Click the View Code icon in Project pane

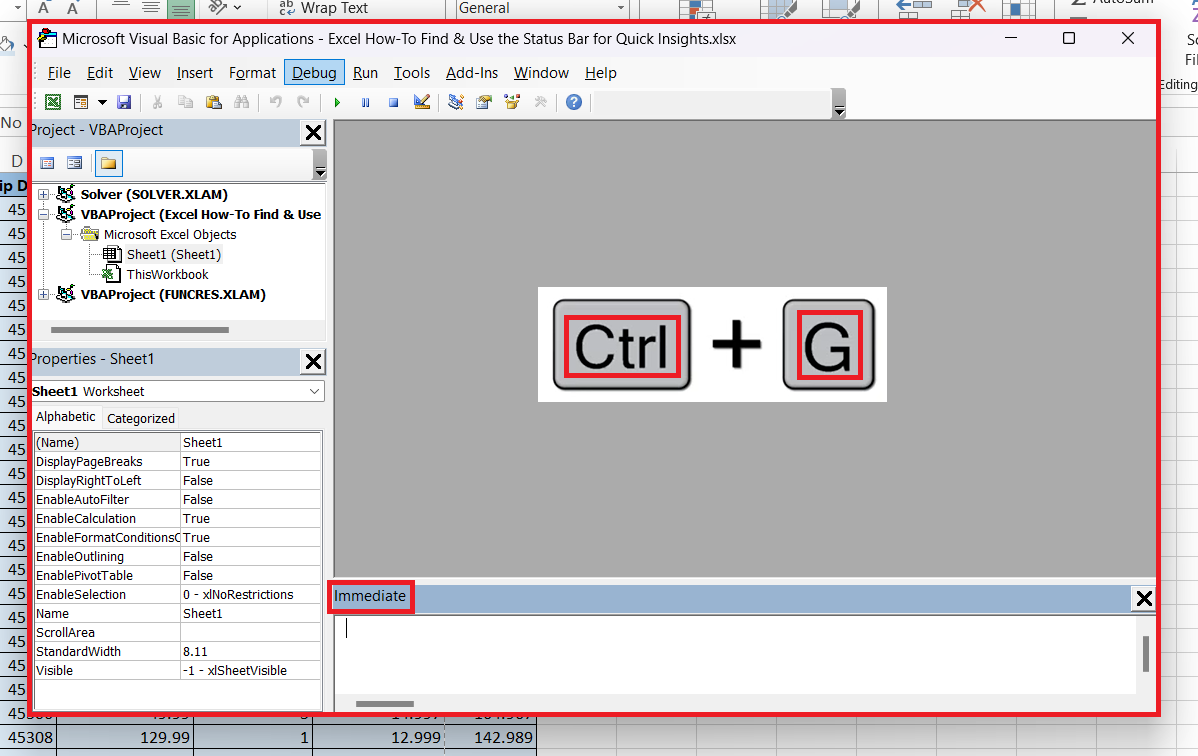(x=47, y=163)
